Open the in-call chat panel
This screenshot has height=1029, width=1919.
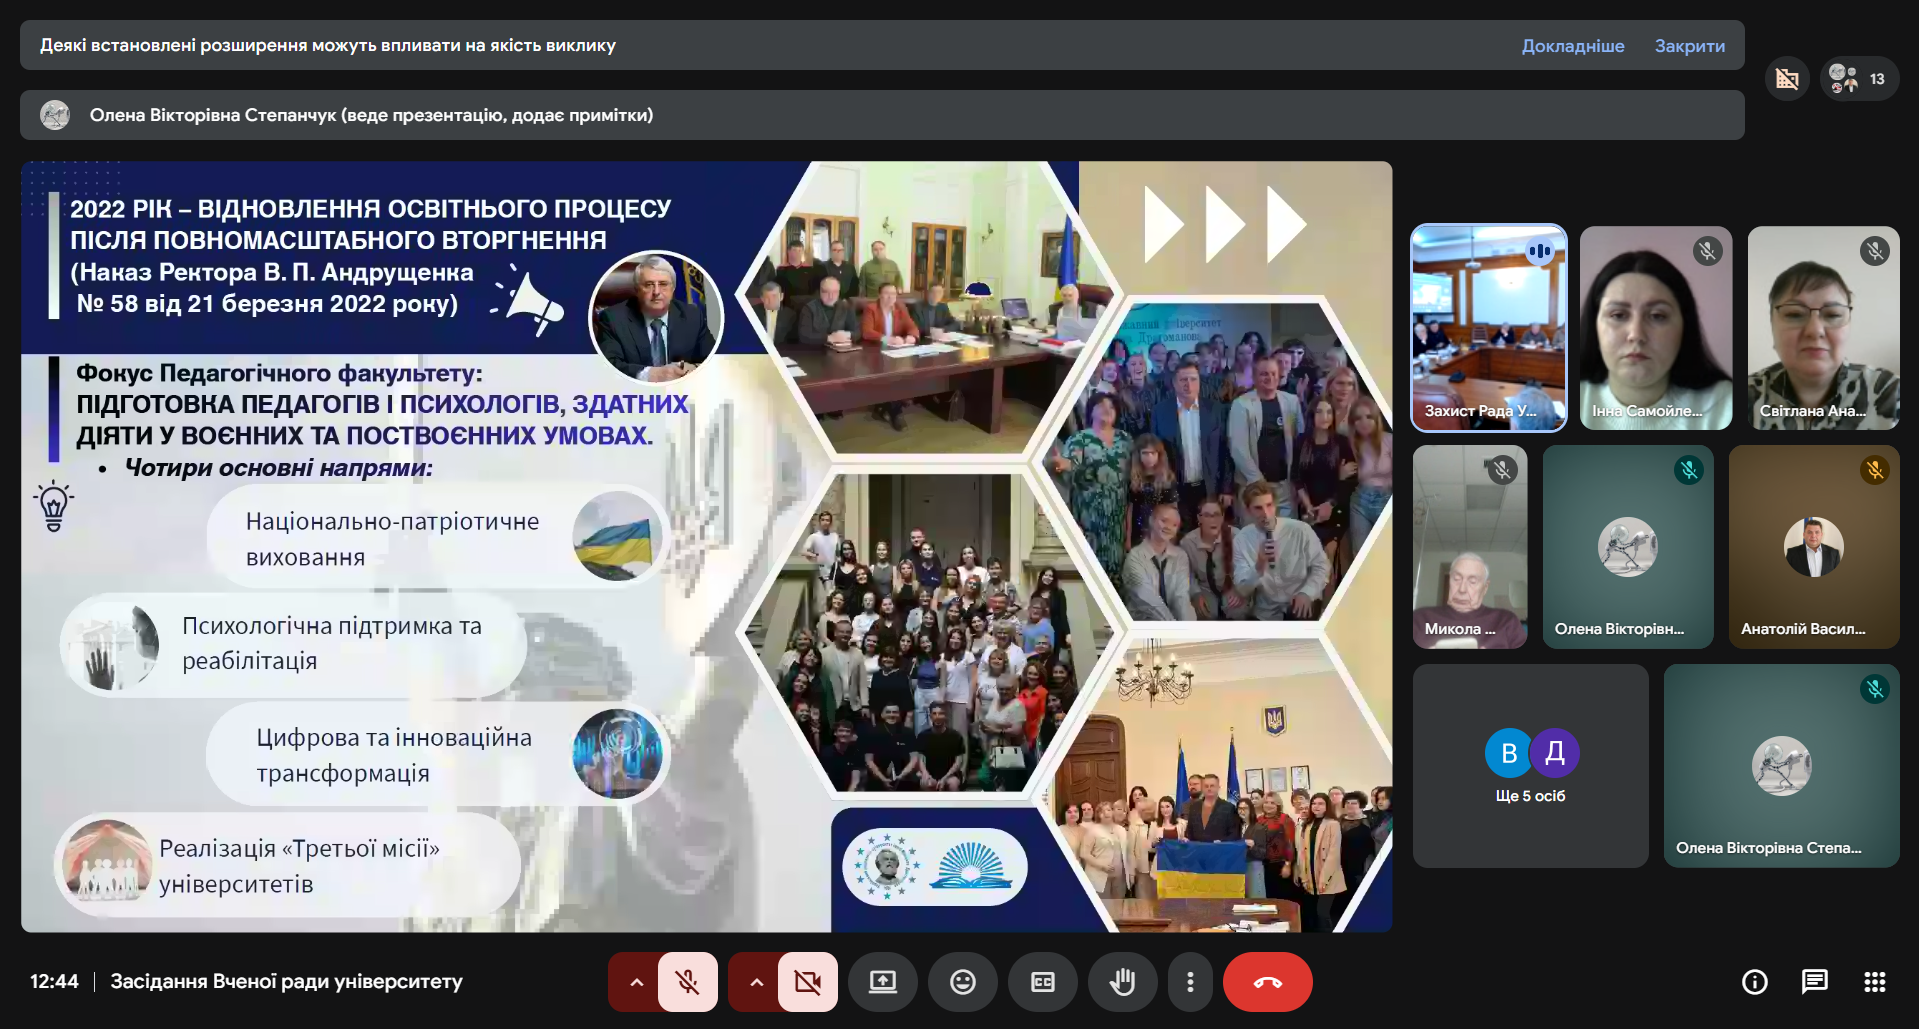pyautogui.click(x=1815, y=981)
